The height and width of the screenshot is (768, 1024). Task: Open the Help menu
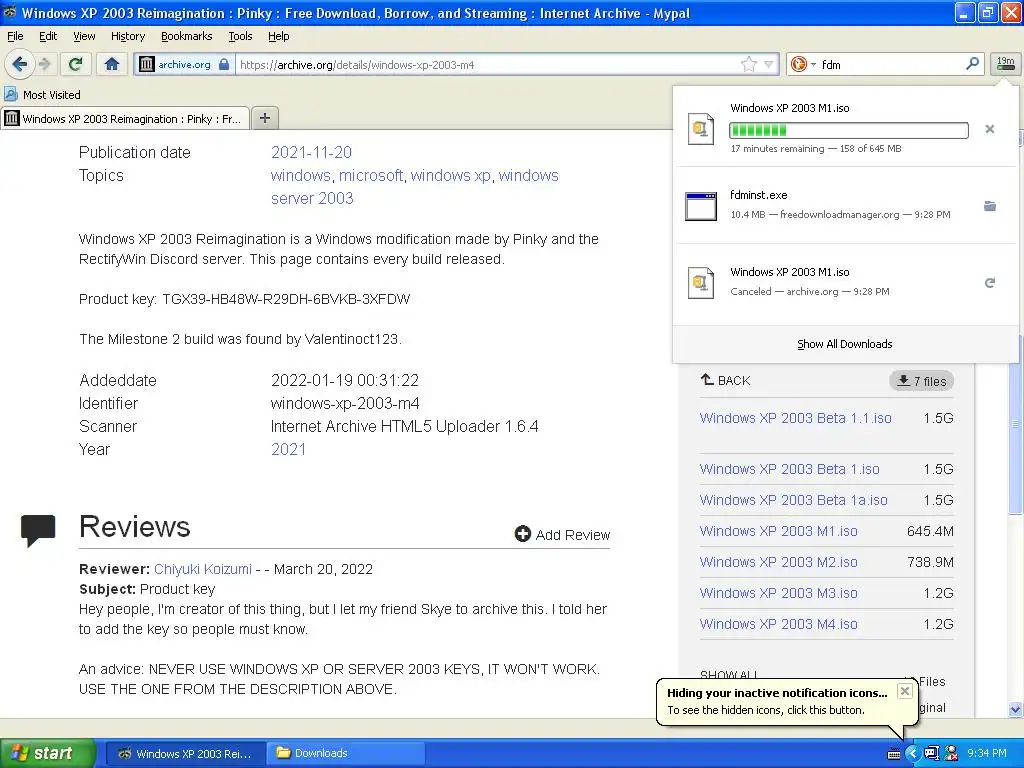pos(279,36)
